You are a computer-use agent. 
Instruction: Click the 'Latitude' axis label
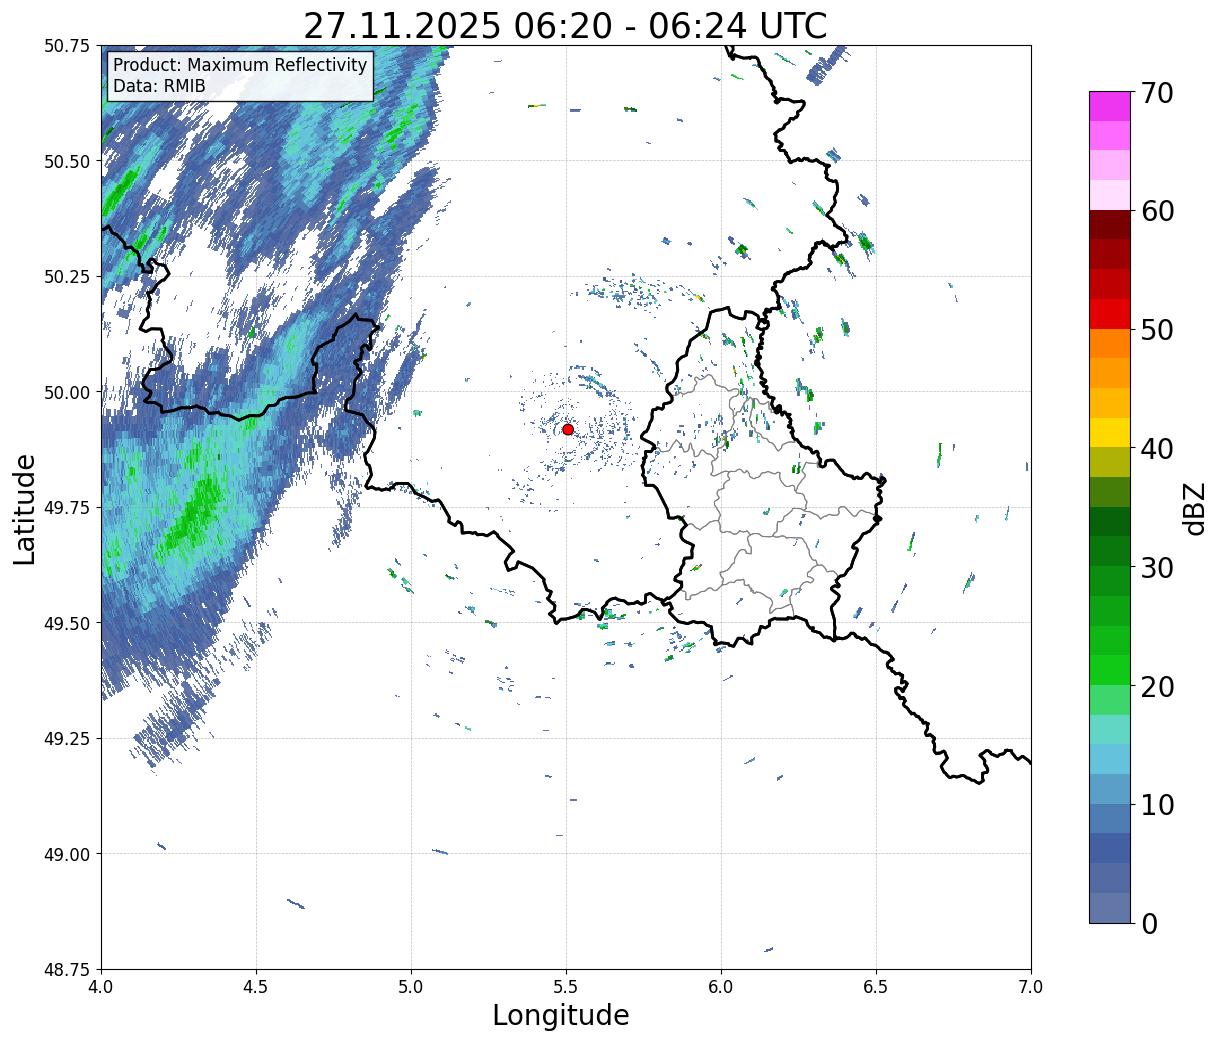click(x=25, y=509)
